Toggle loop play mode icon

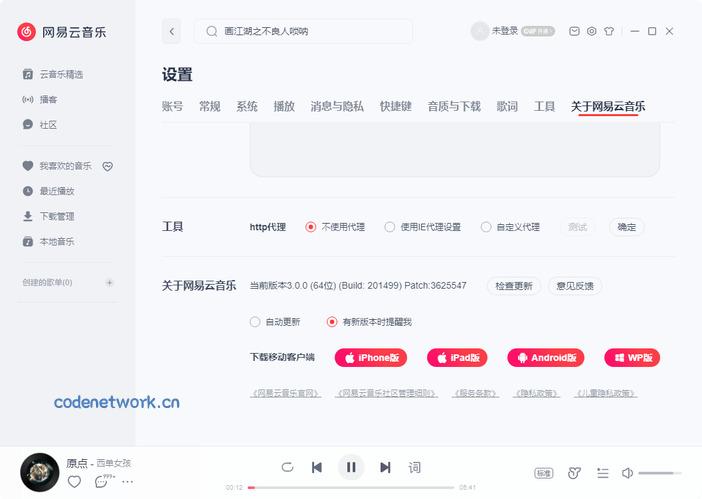(287, 467)
